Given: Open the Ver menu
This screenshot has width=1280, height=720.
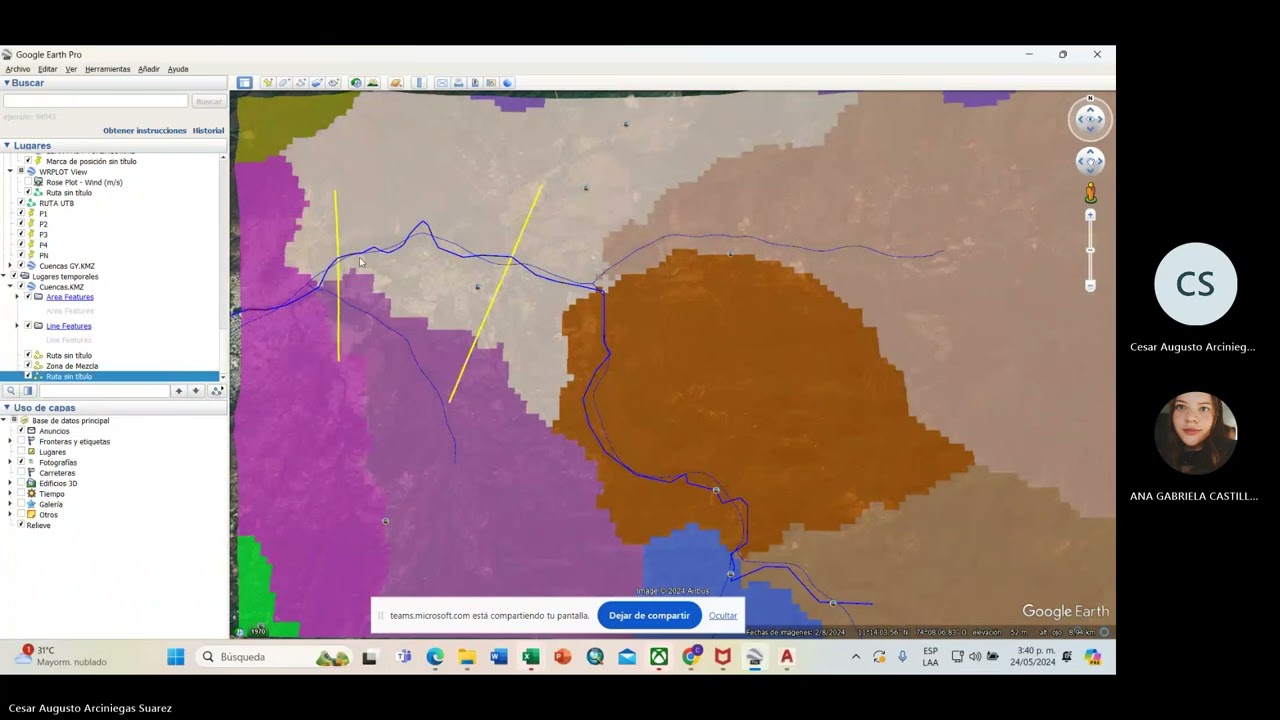Looking at the screenshot, I should [x=71, y=69].
